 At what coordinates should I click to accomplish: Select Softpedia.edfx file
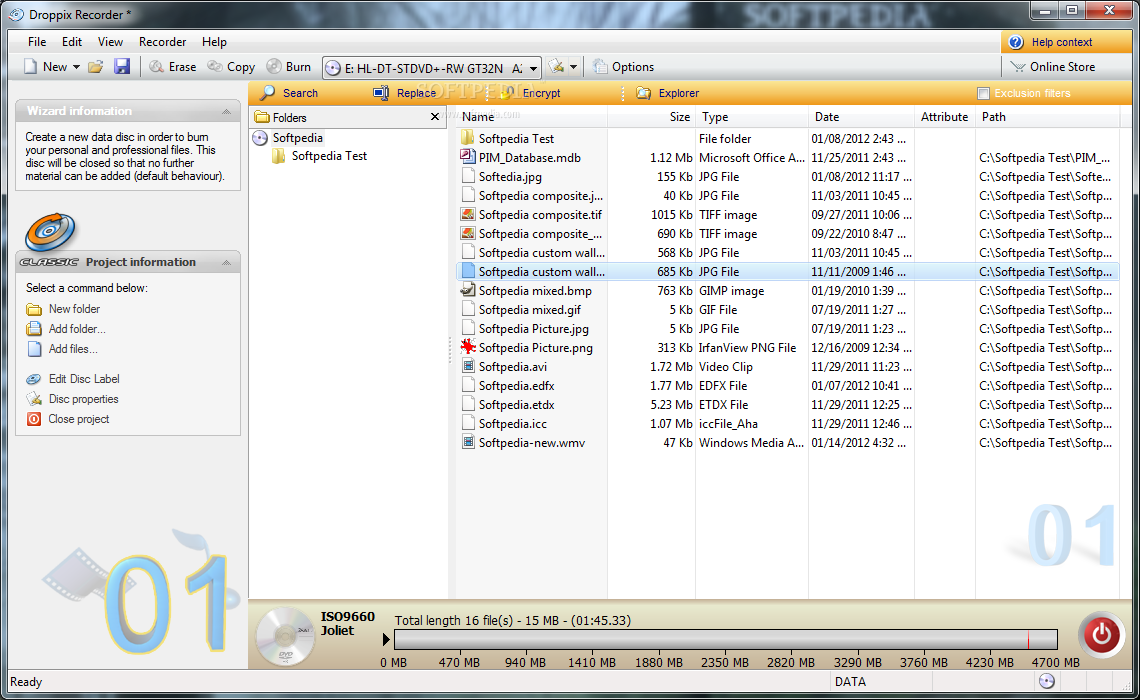coord(516,386)
